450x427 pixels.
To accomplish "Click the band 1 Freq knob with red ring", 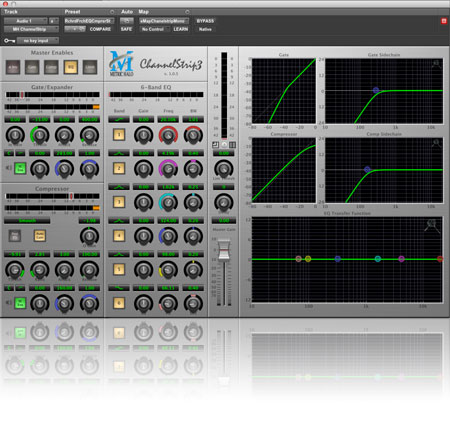I will [x=168, y=135].
